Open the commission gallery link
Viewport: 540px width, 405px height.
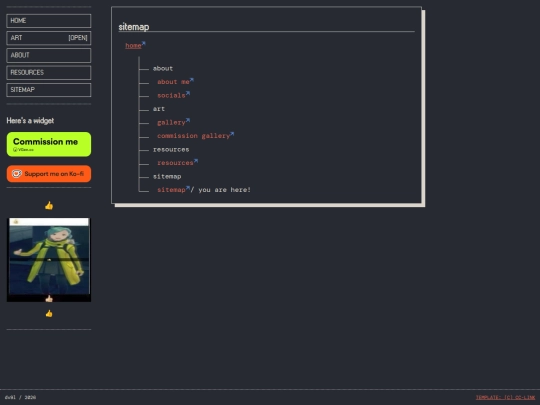point(193,136)
